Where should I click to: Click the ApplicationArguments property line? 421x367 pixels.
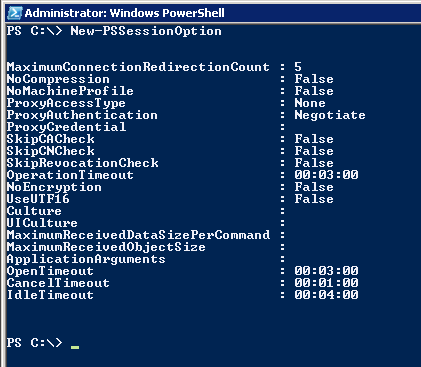tap(146, 259)
